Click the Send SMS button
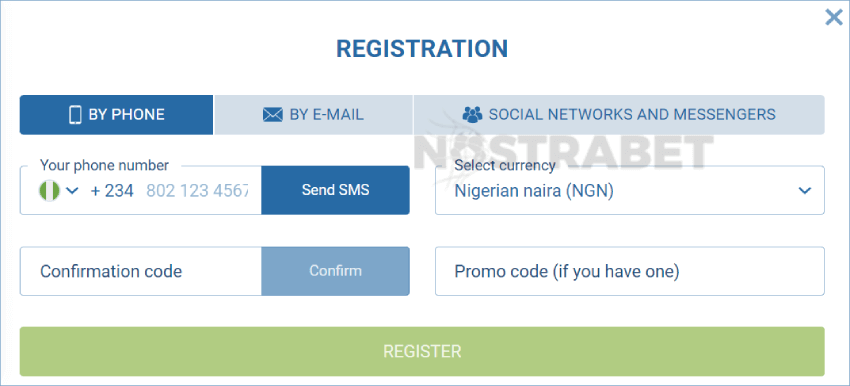 pyautogui.click(x=336, y=190)
